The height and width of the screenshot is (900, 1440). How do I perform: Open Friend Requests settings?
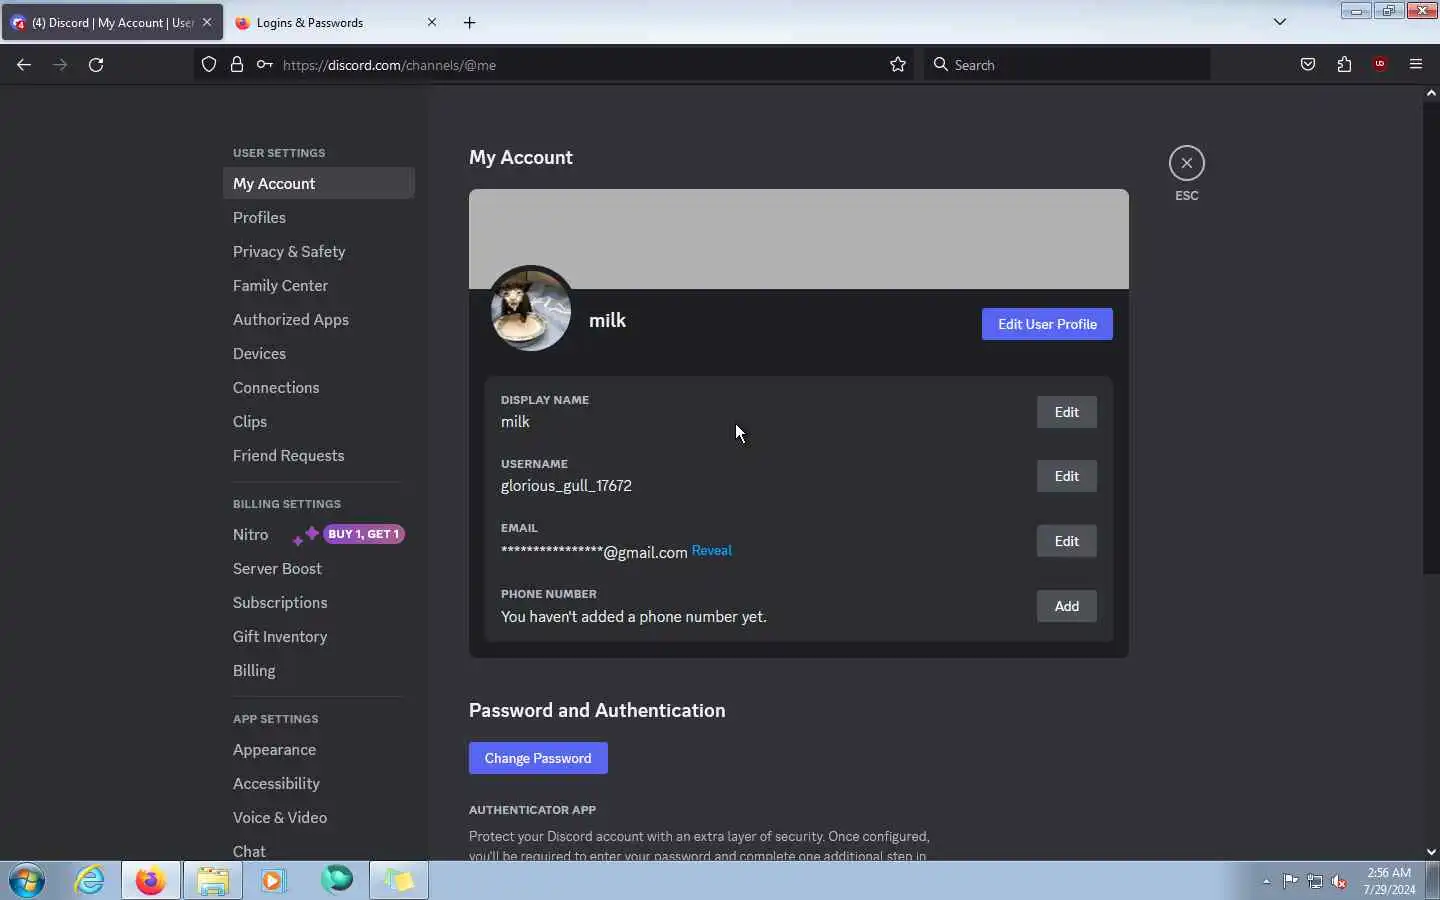318,455
